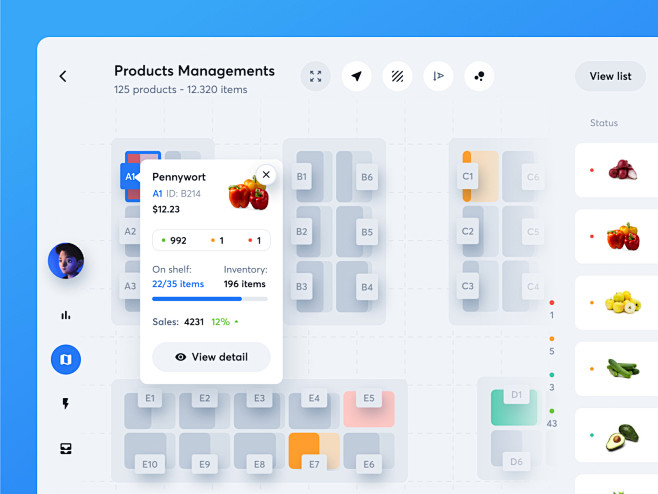Select shelf C5

click(x=533, y=232)
